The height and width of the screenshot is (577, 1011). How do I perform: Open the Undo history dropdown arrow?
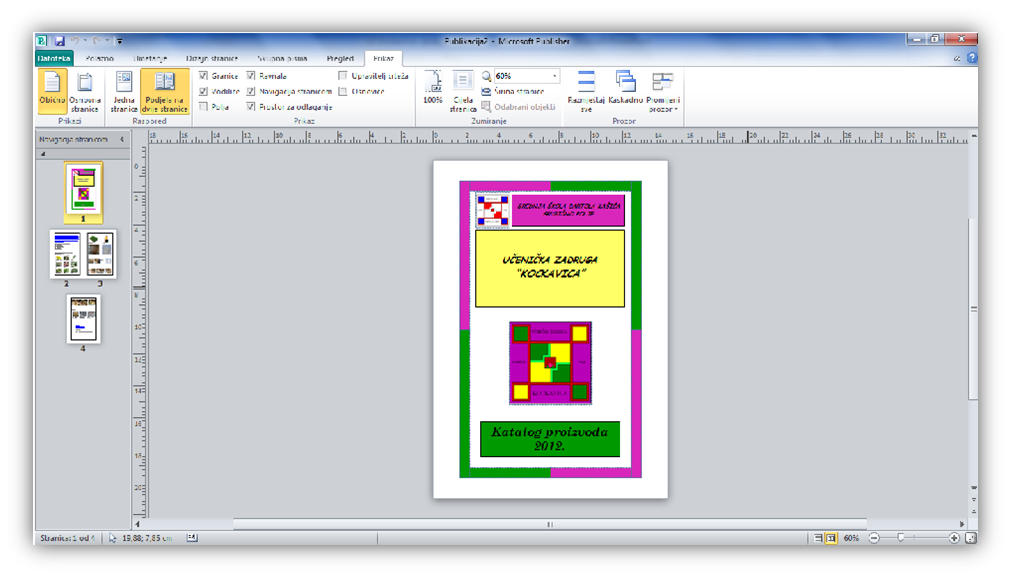85,41
